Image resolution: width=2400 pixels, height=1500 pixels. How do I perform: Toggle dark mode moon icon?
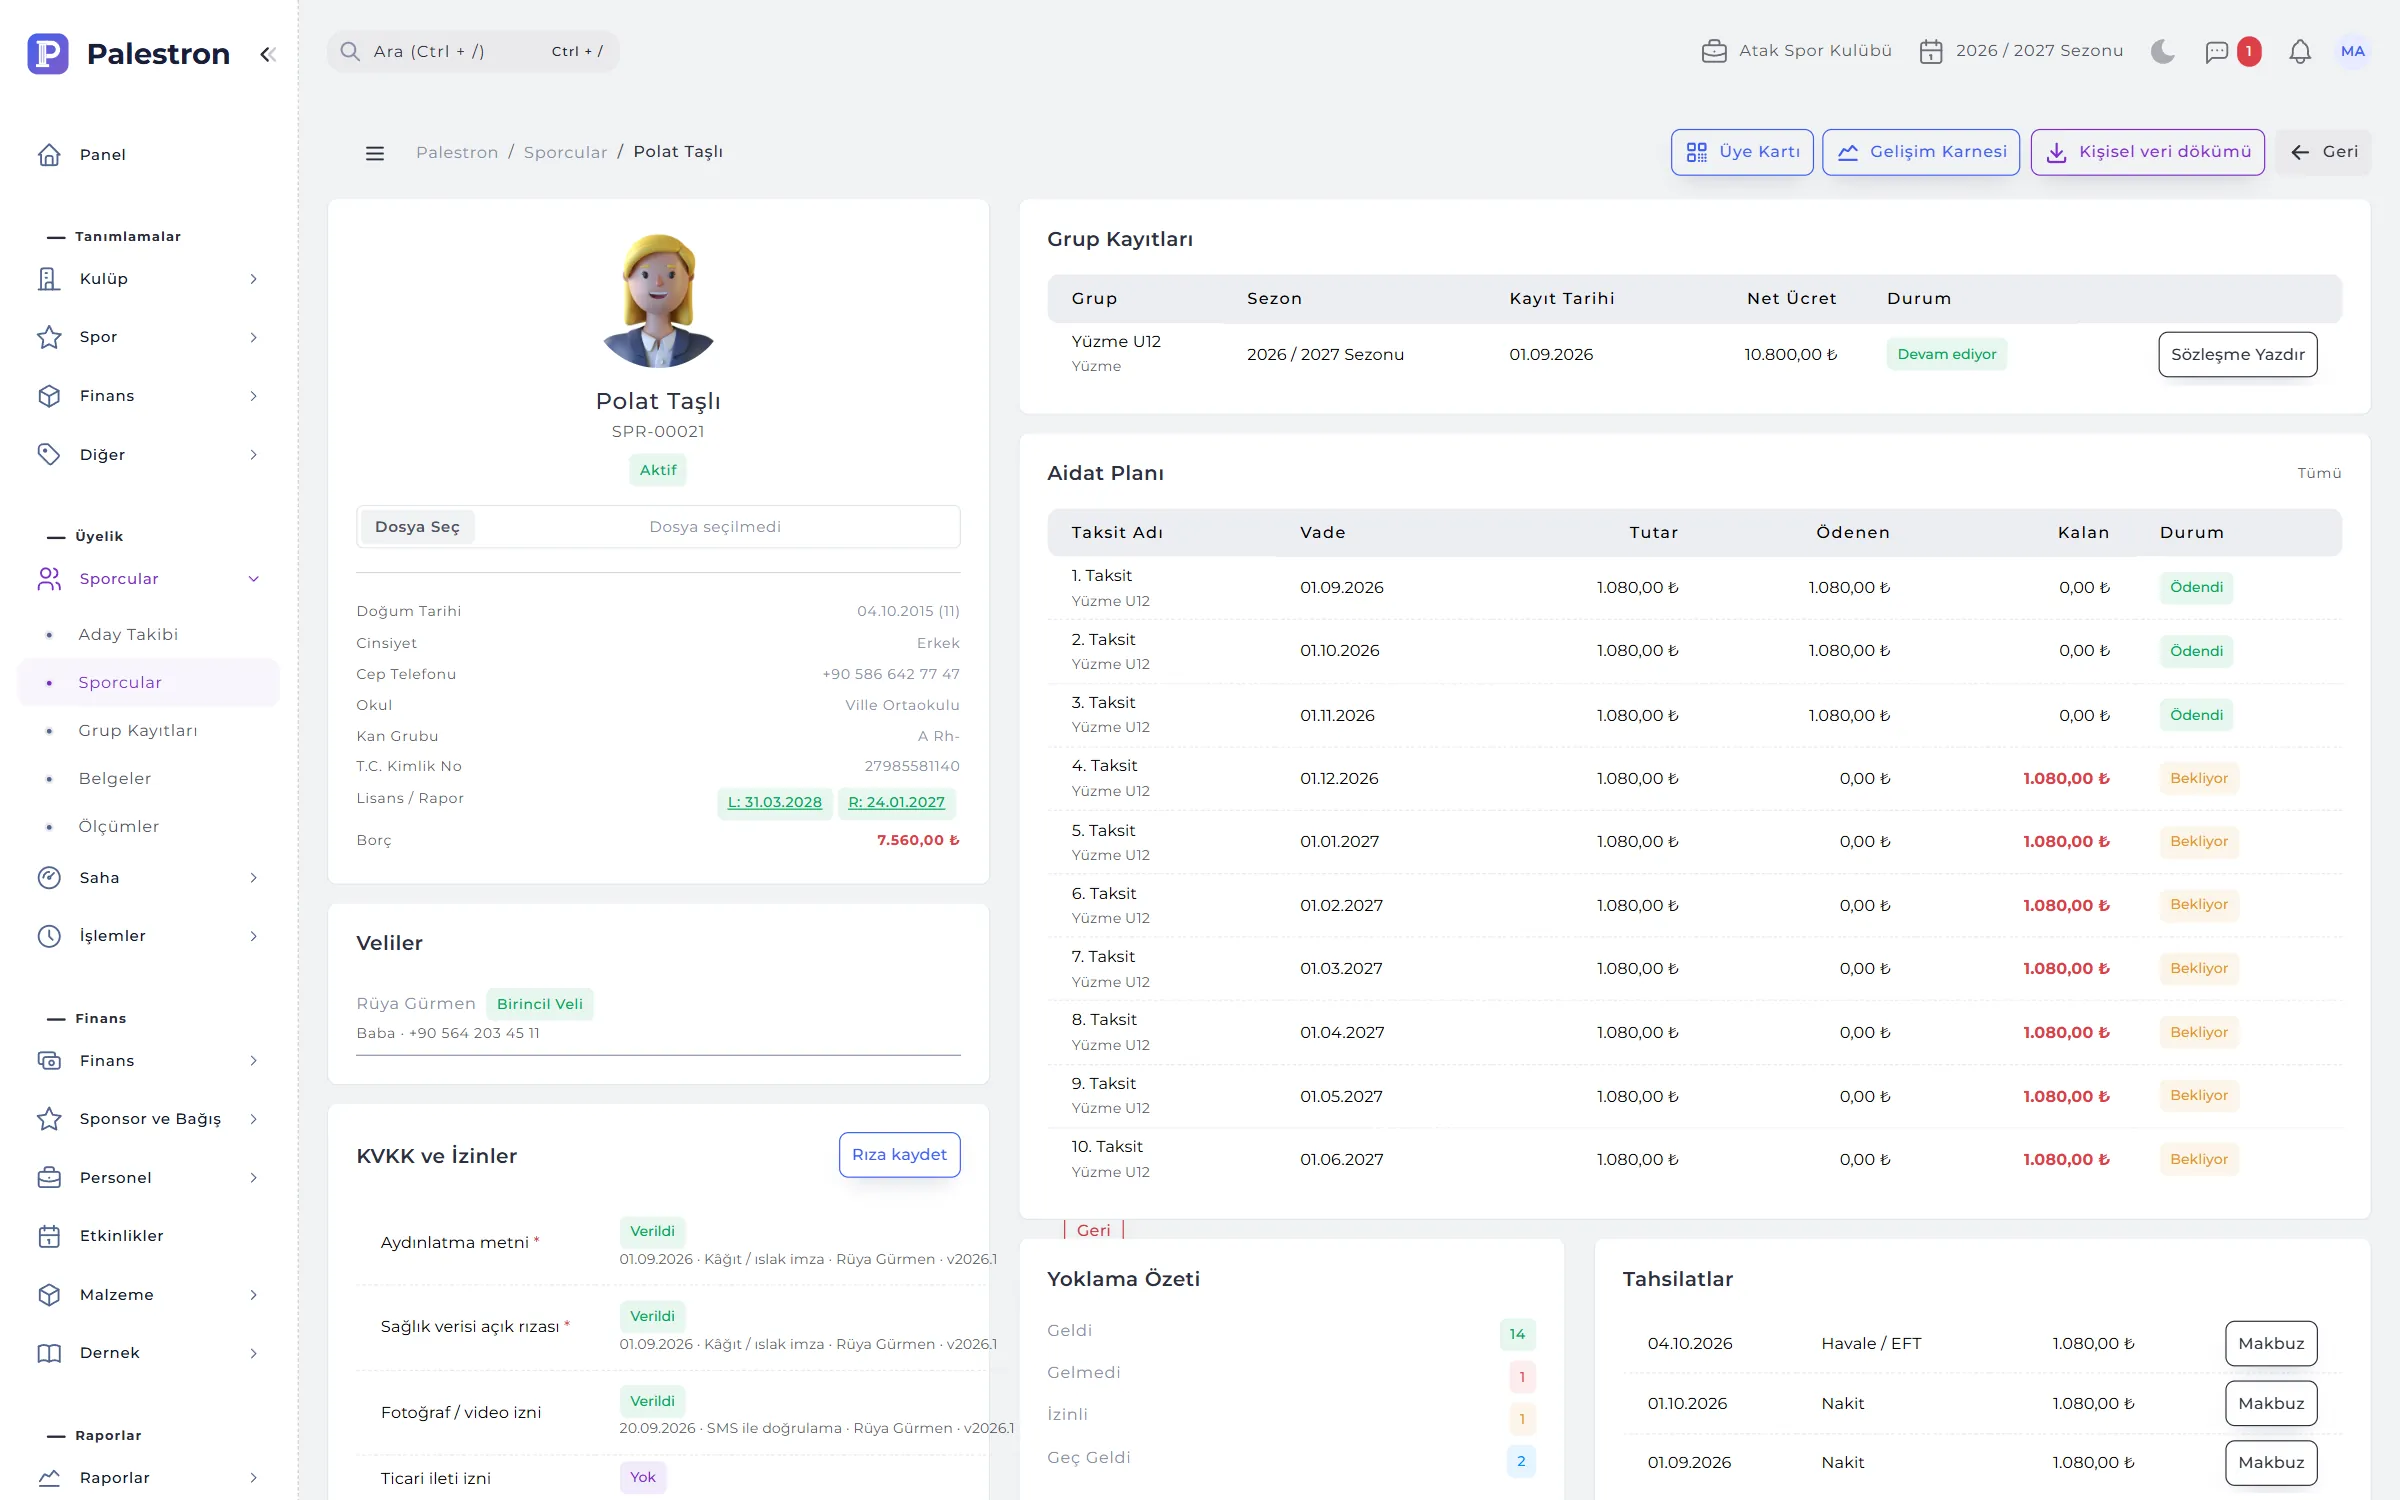(x=2162, y=51)
